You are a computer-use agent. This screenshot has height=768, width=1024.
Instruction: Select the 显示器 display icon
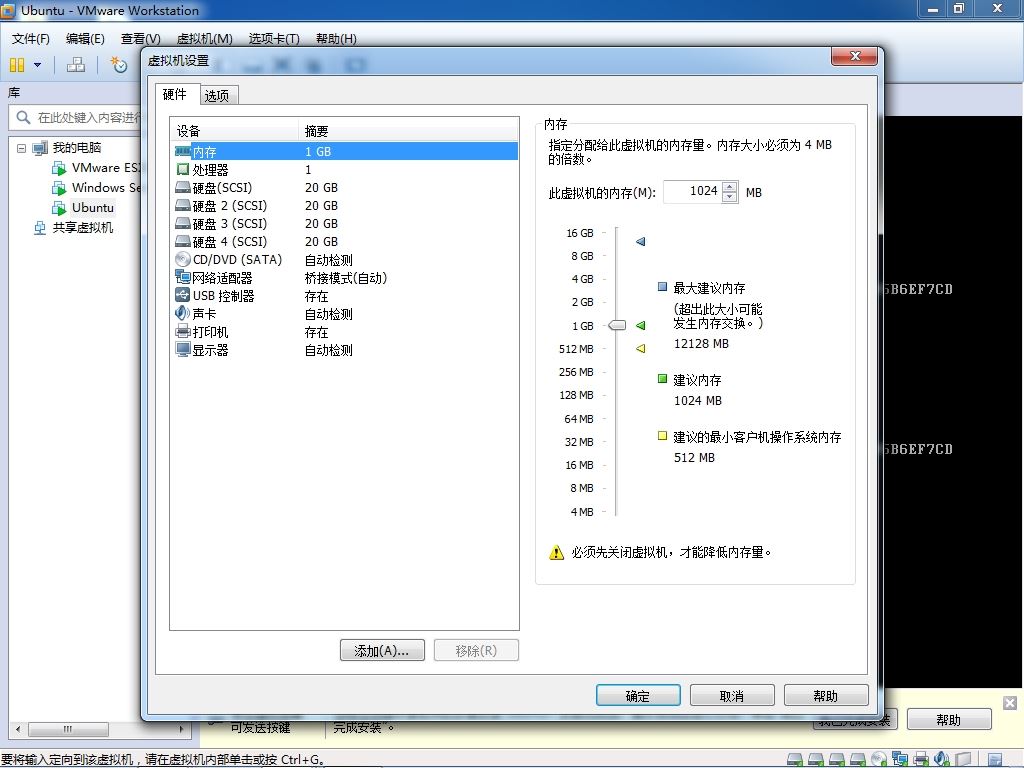coord(183,350)
